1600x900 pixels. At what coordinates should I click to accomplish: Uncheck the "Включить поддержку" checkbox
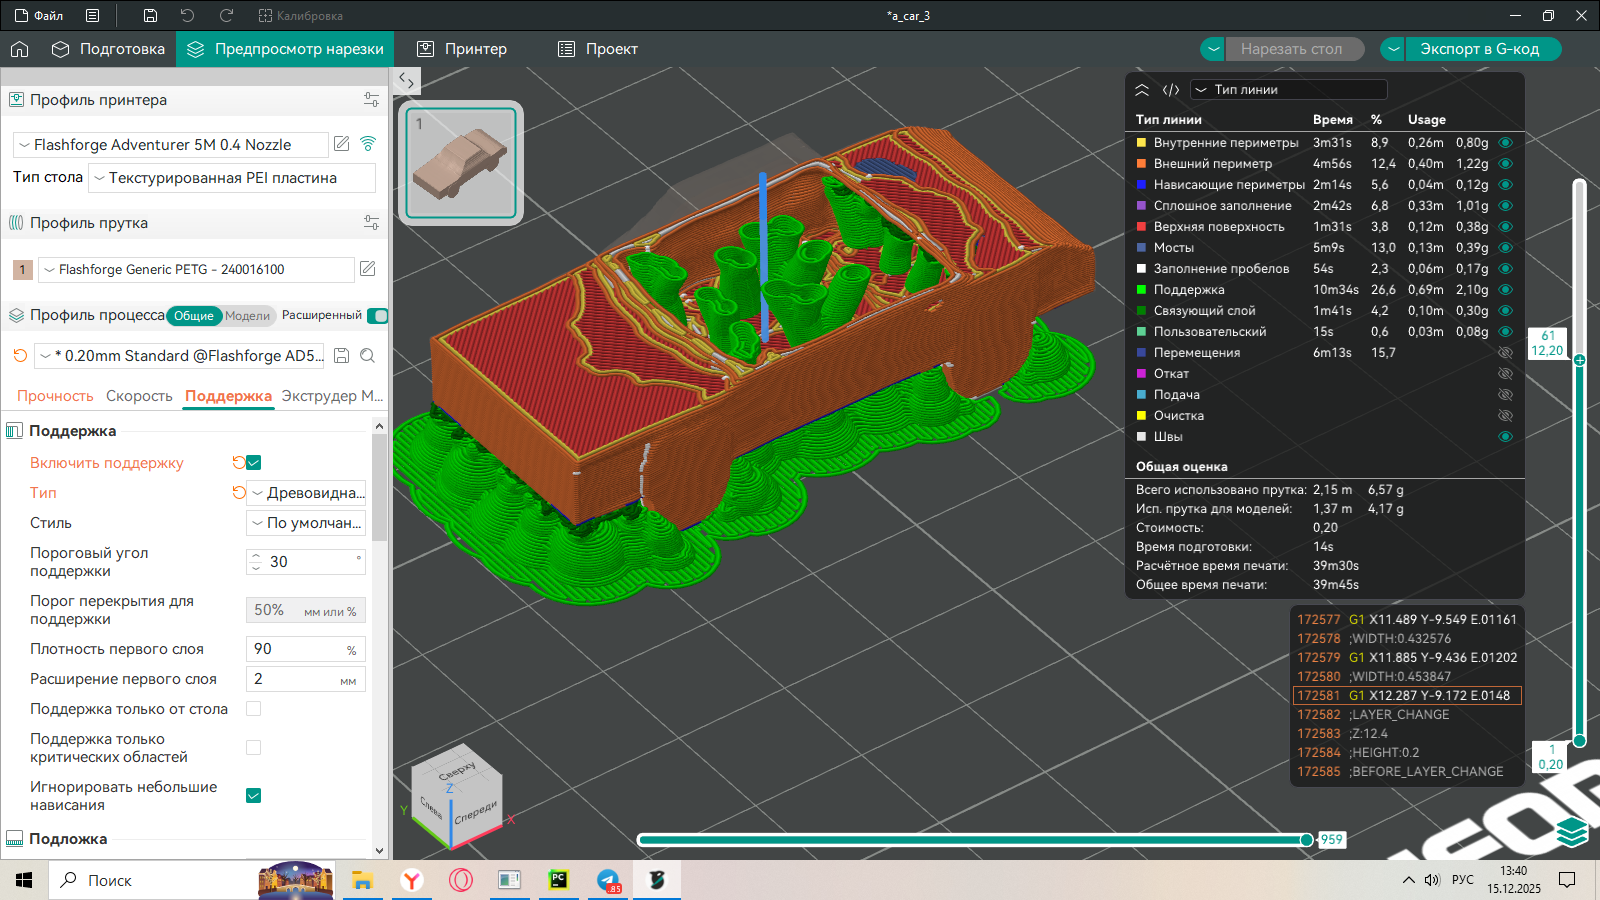254,462
